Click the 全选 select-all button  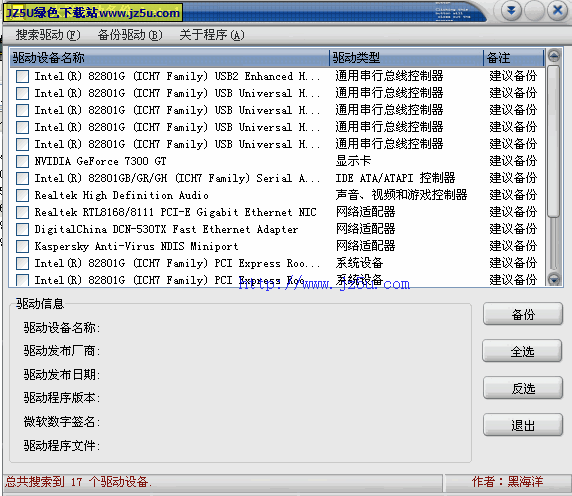[x=522, y=351]
